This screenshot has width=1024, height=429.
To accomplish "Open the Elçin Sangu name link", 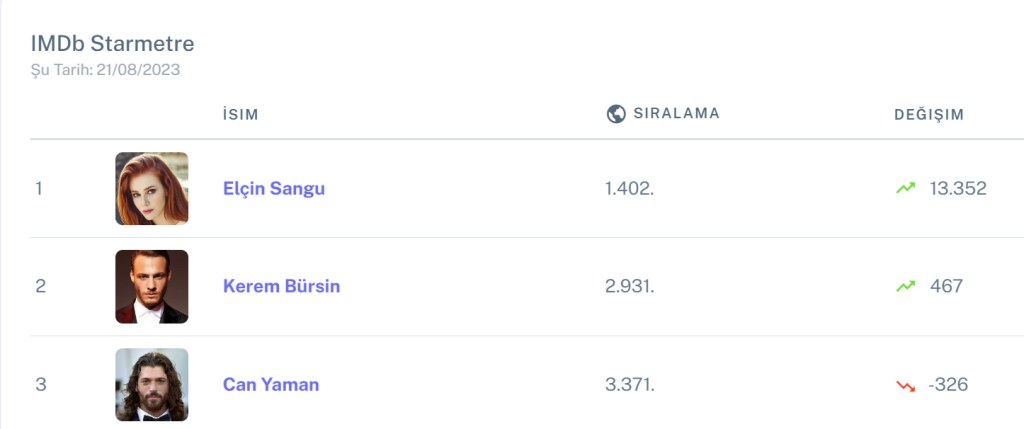I will point(274,188).
